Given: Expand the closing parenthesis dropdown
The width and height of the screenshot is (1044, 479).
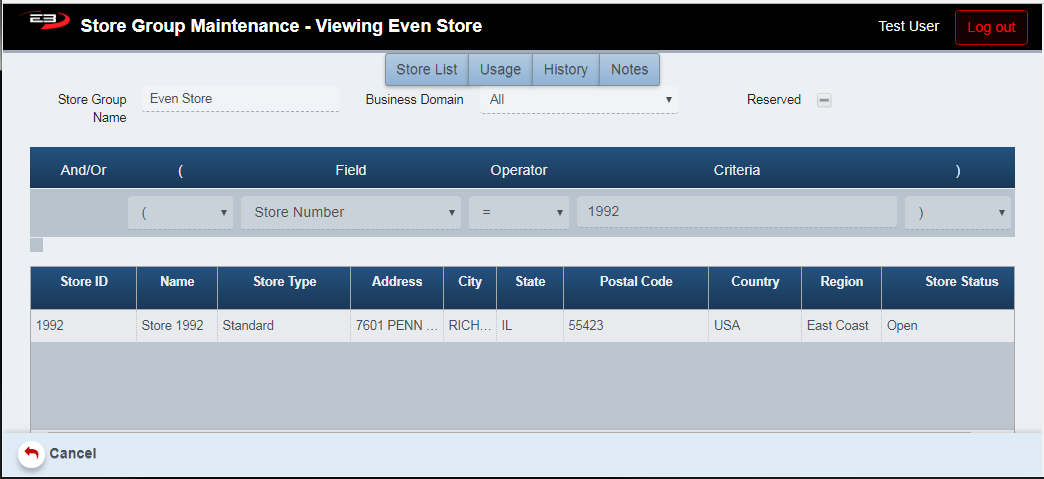Looking at the screenshot, I should click(x=957, y=212).
